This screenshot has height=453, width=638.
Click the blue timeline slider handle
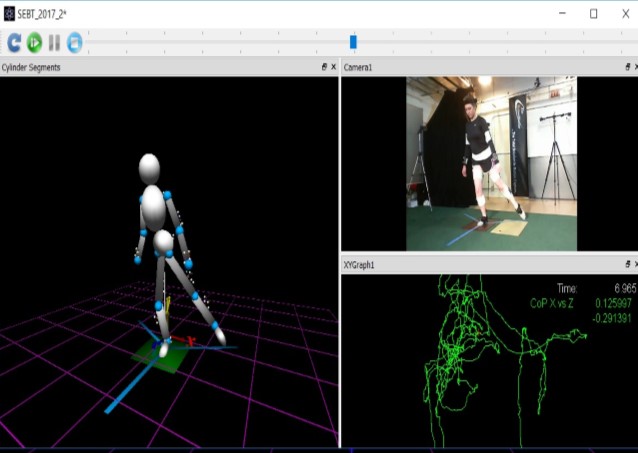point(353,42)
